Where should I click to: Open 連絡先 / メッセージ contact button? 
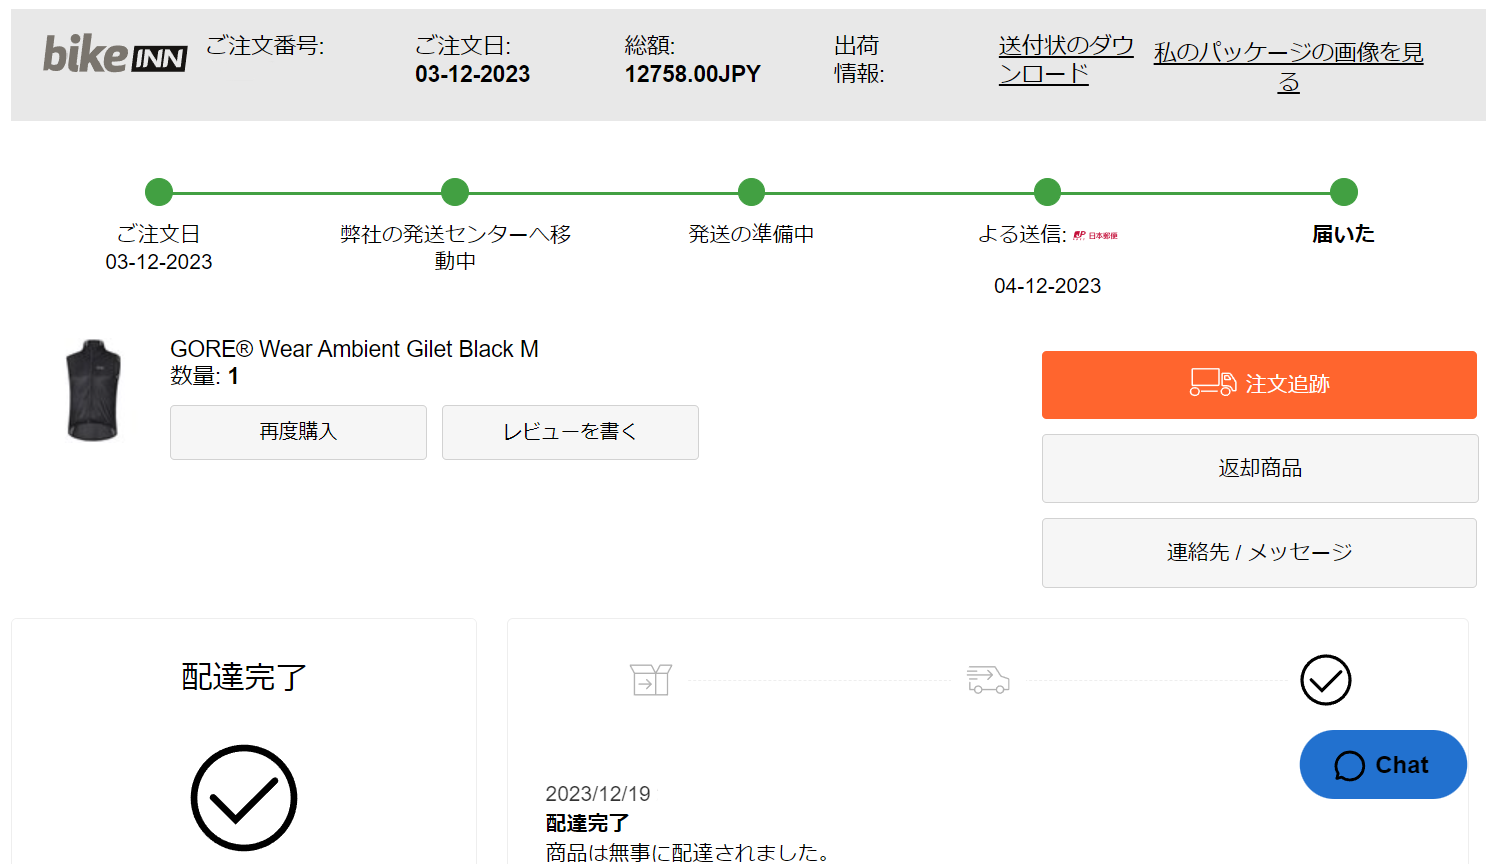pyautogui.click(x=1259, y=553)
